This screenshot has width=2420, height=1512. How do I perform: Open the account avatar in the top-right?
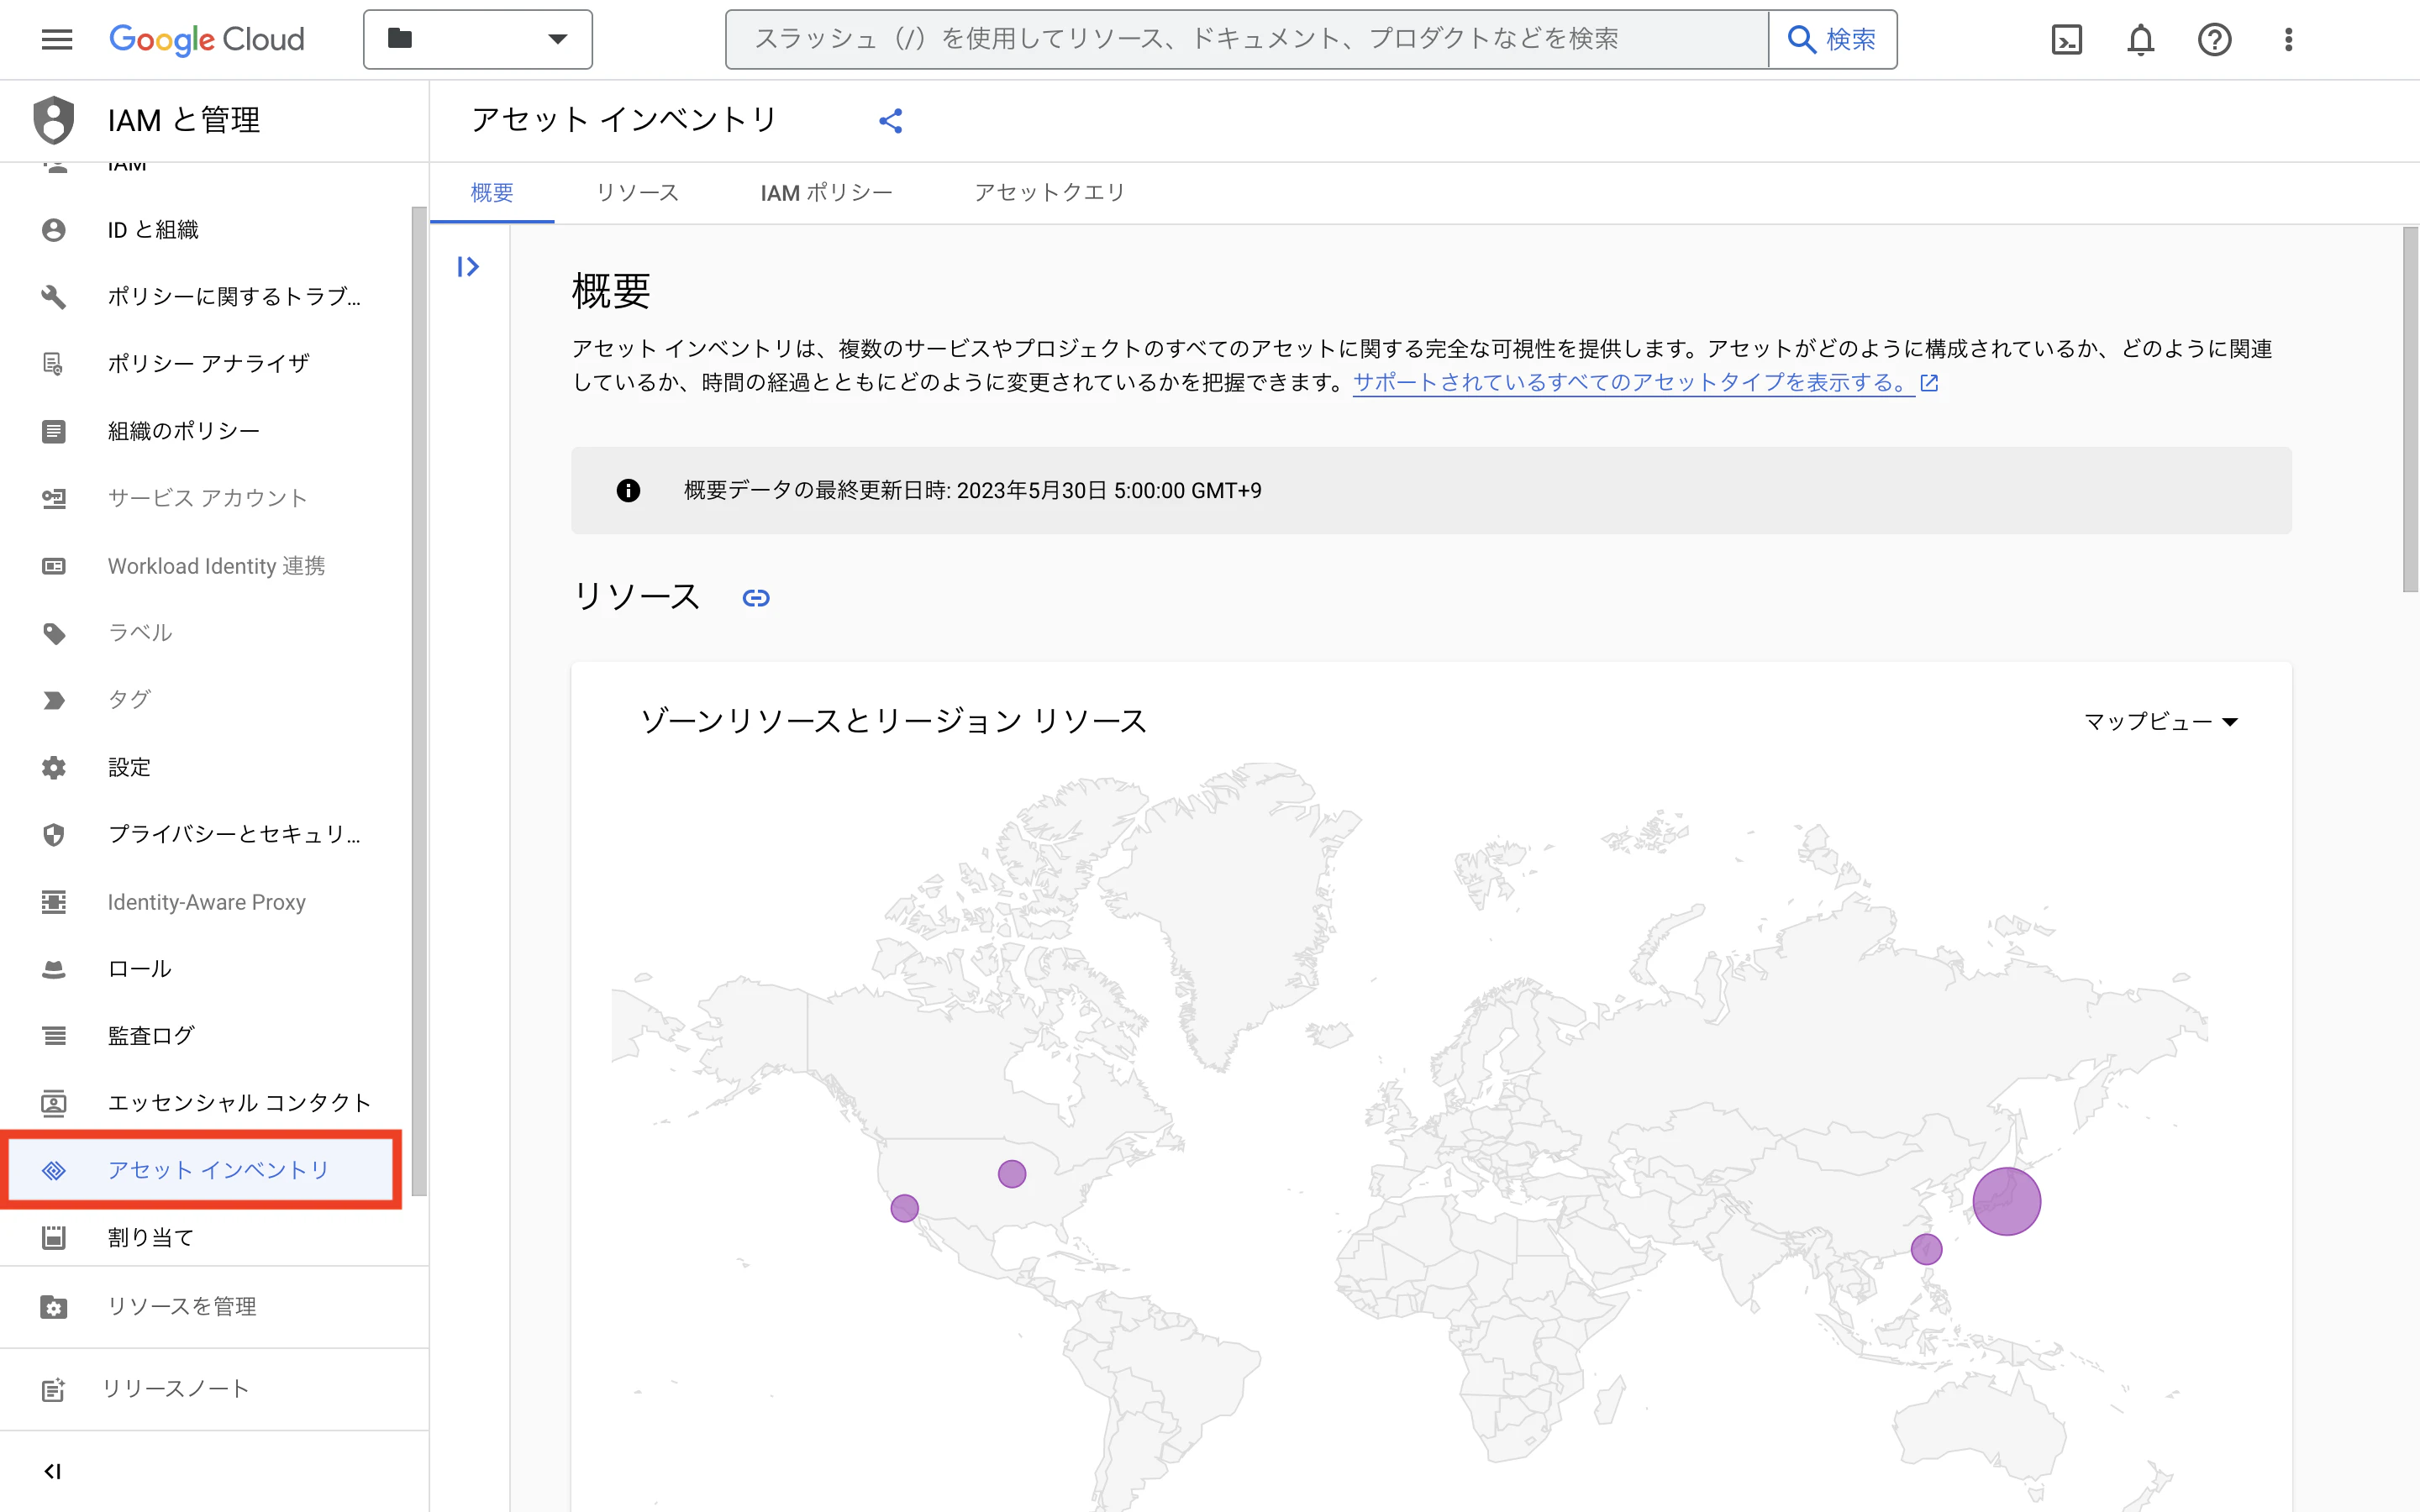click(2360, 39)
